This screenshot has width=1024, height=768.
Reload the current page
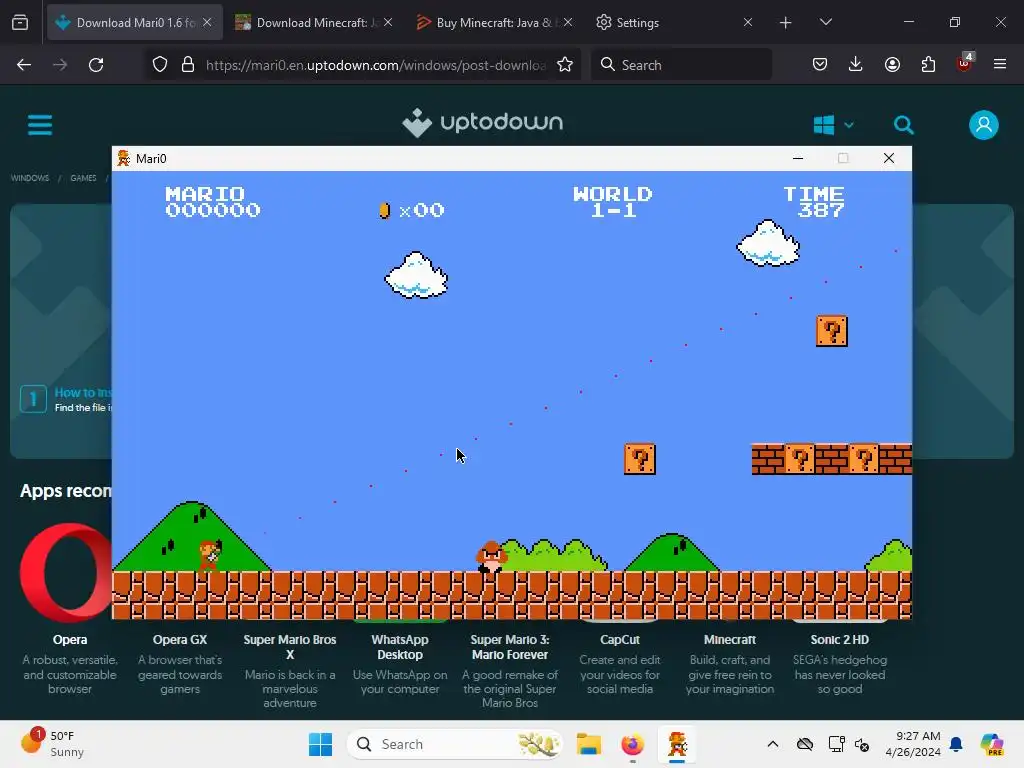(96, 65)
